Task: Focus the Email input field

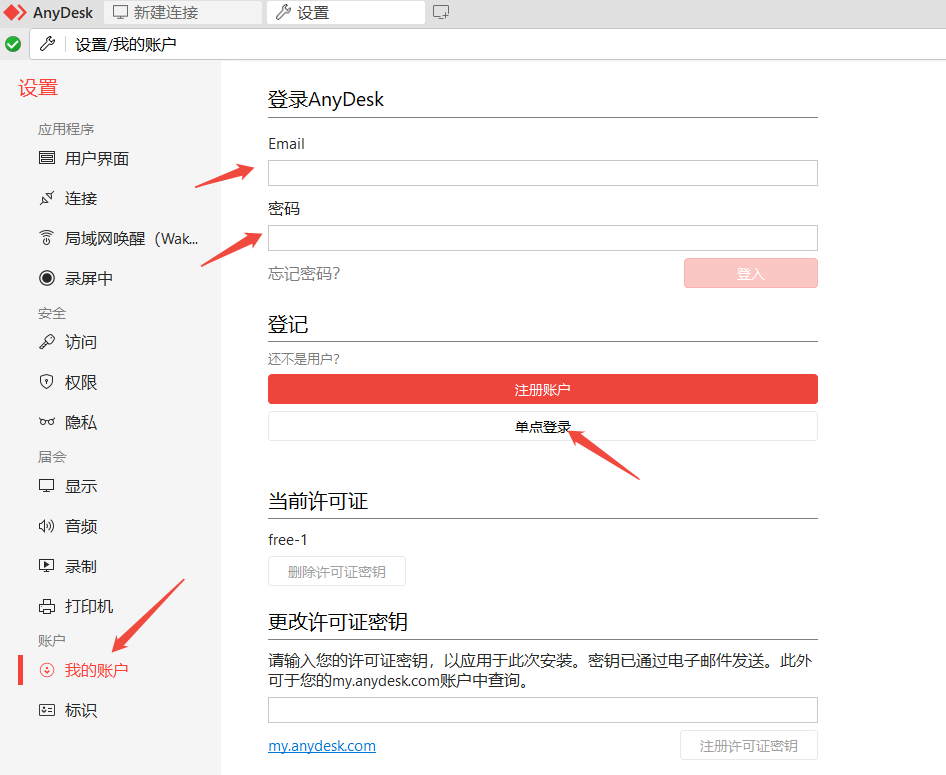Action: click(542, 173)
